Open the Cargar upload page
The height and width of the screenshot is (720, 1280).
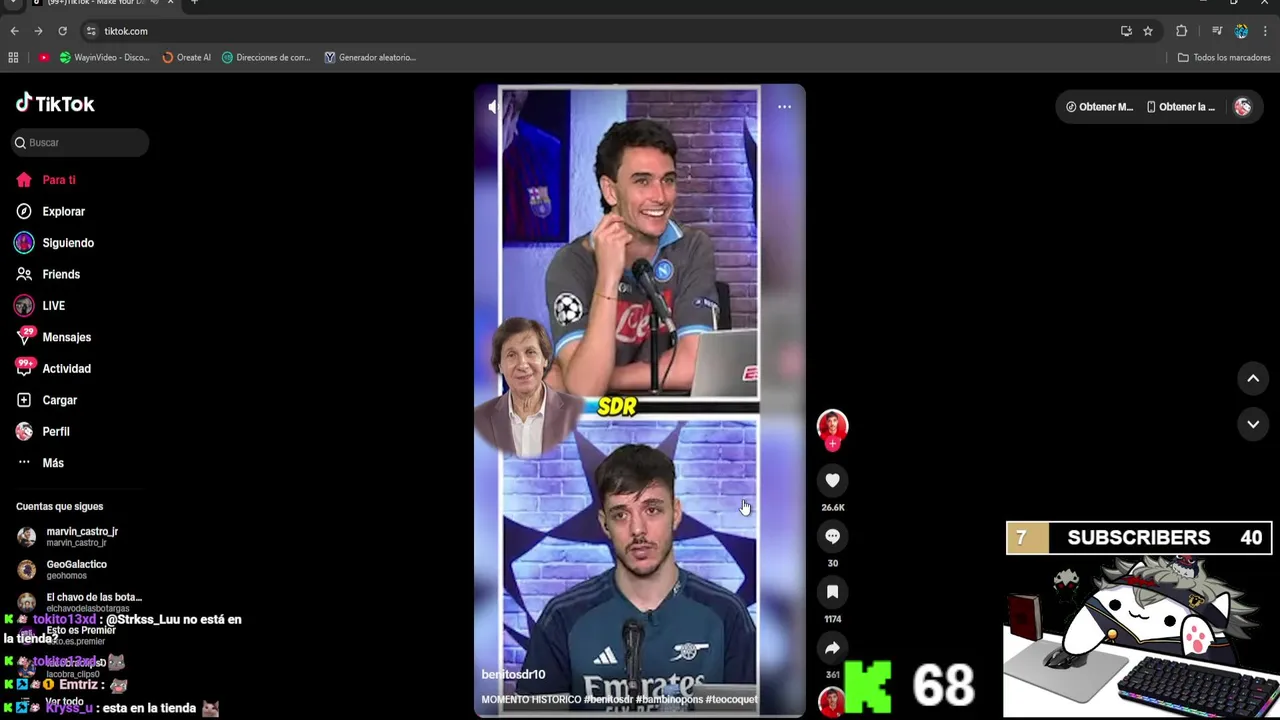[46, 400]
